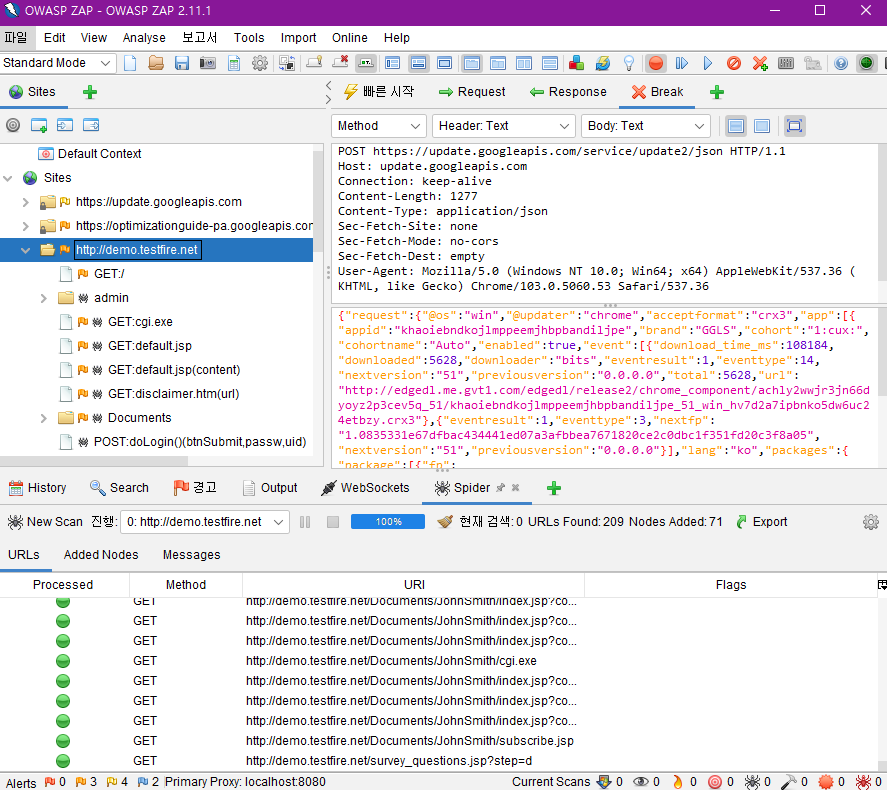Click the clean completed scans broom icon
The image size is (887, 790).
pyautogui.click(x=445, y=522)
